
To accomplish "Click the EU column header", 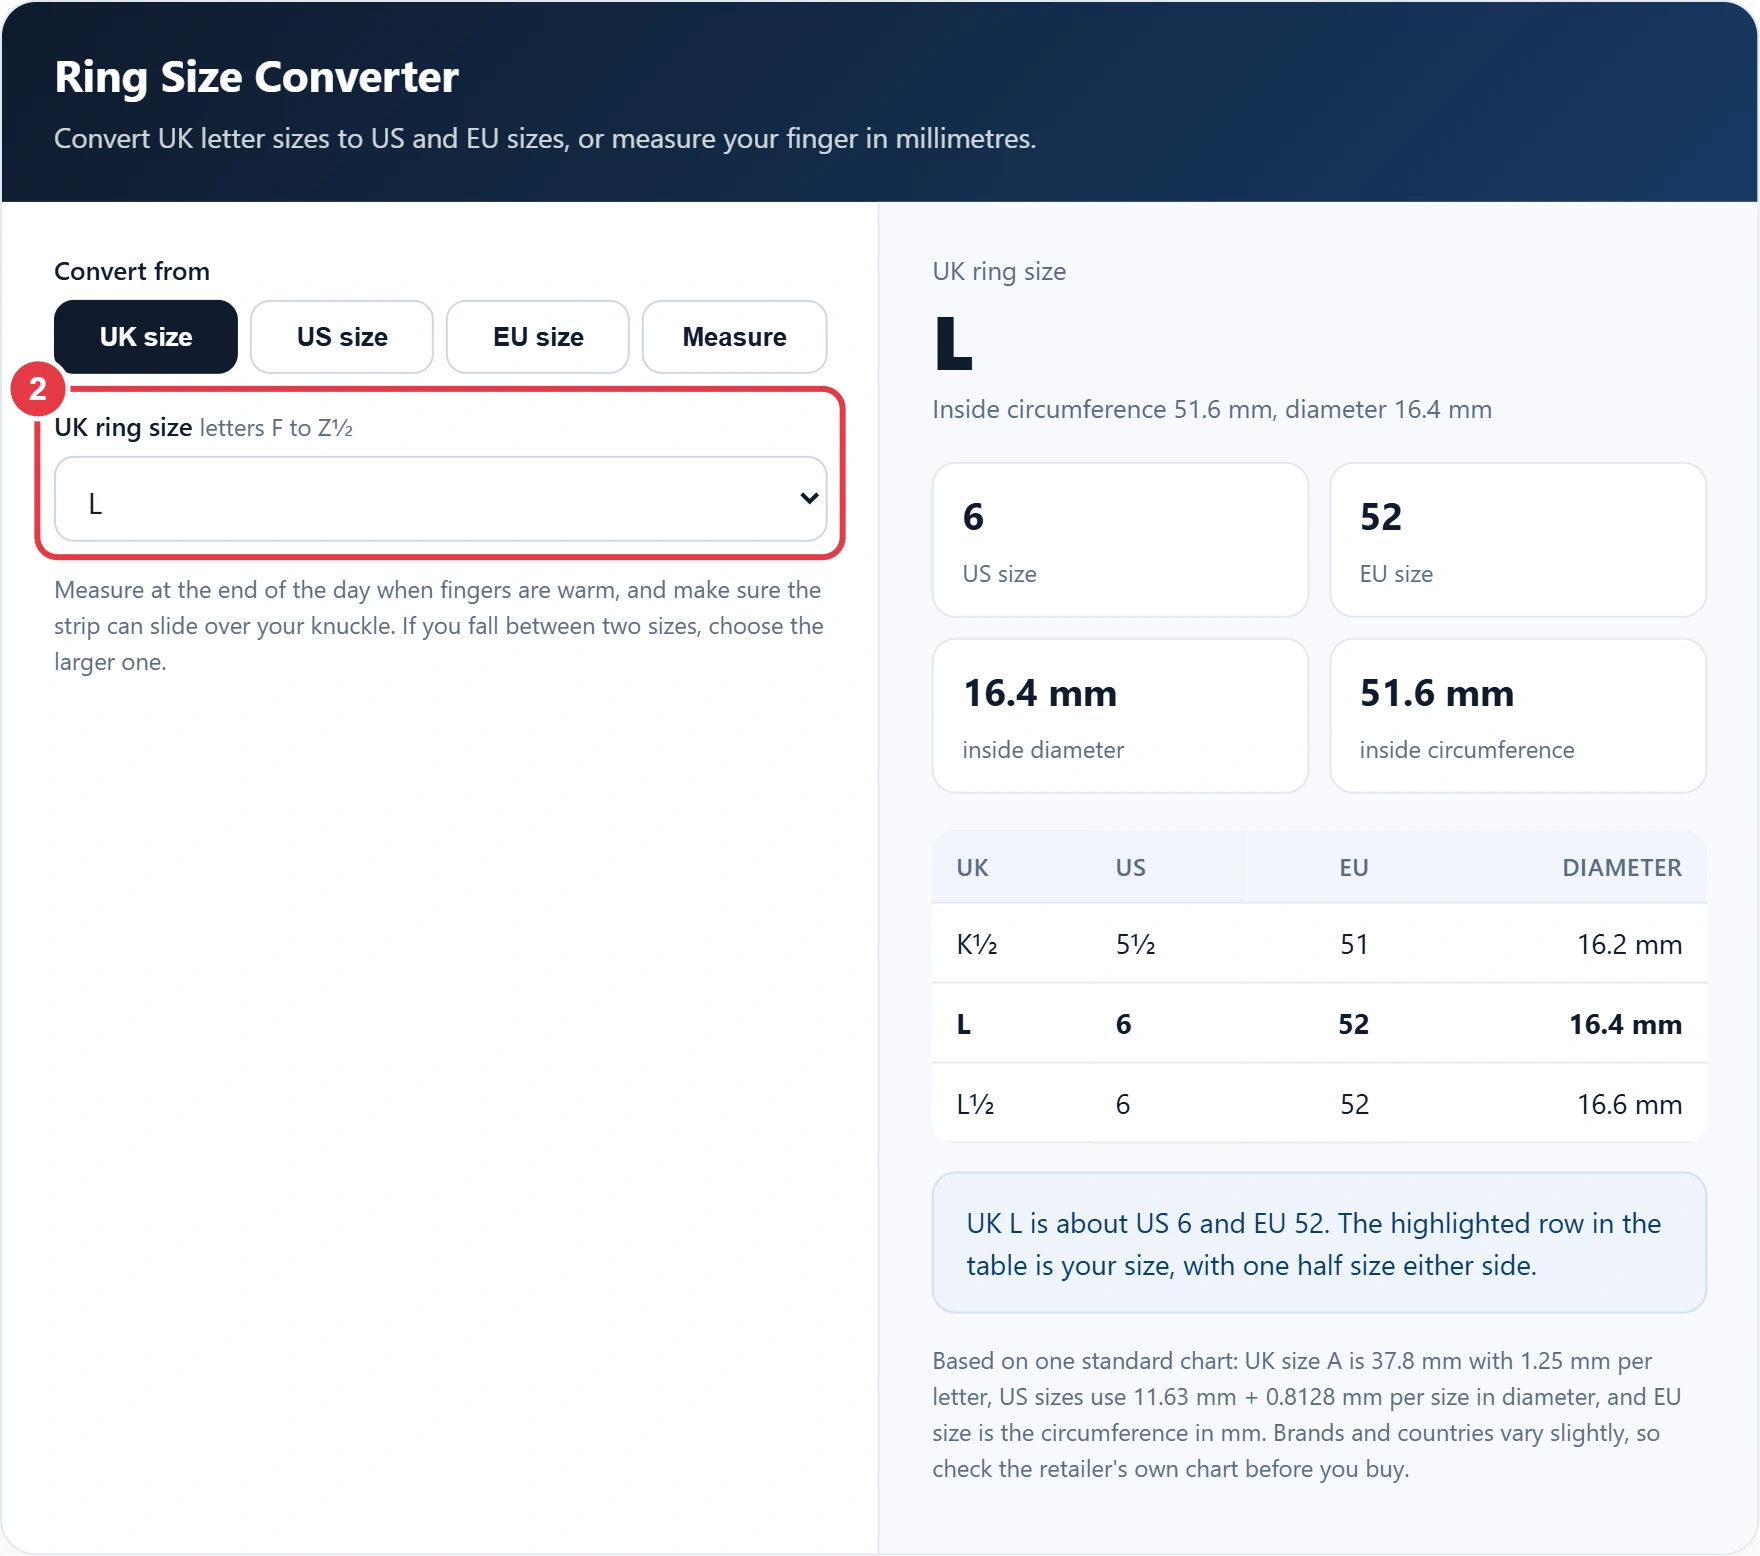I will (x=1354, y=867).
